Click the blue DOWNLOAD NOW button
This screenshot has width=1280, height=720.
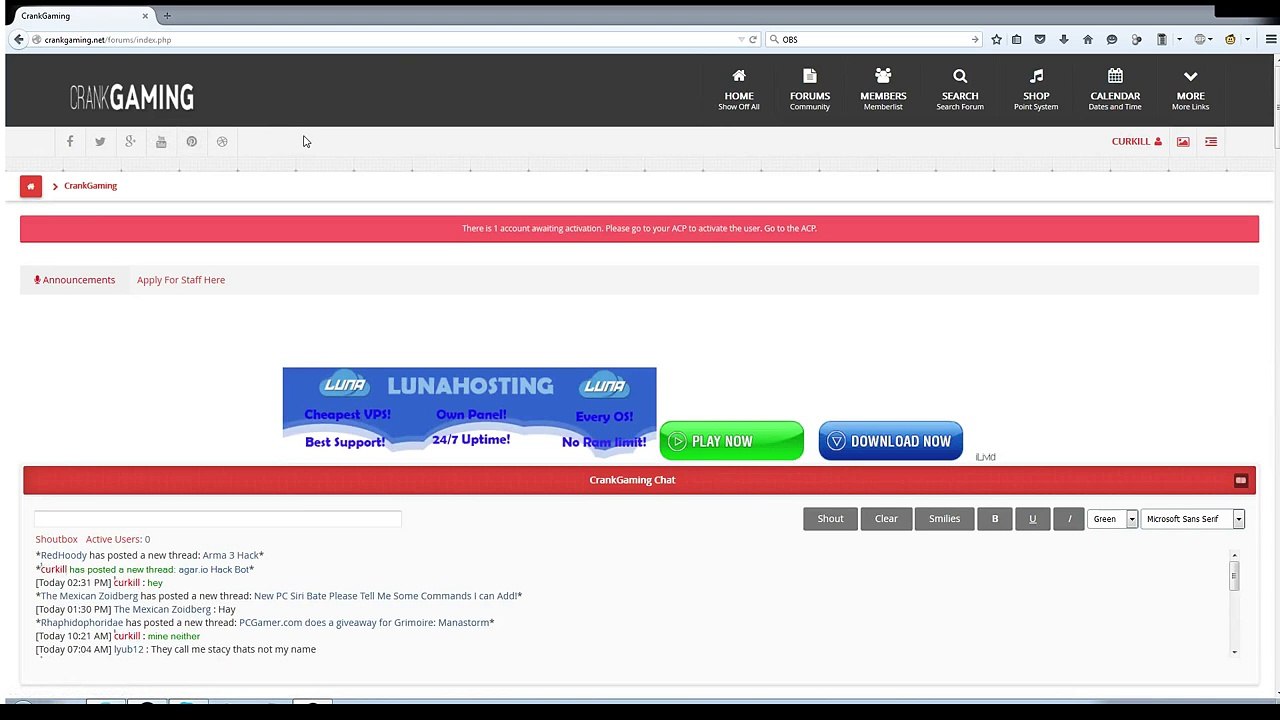coord(891,441)
